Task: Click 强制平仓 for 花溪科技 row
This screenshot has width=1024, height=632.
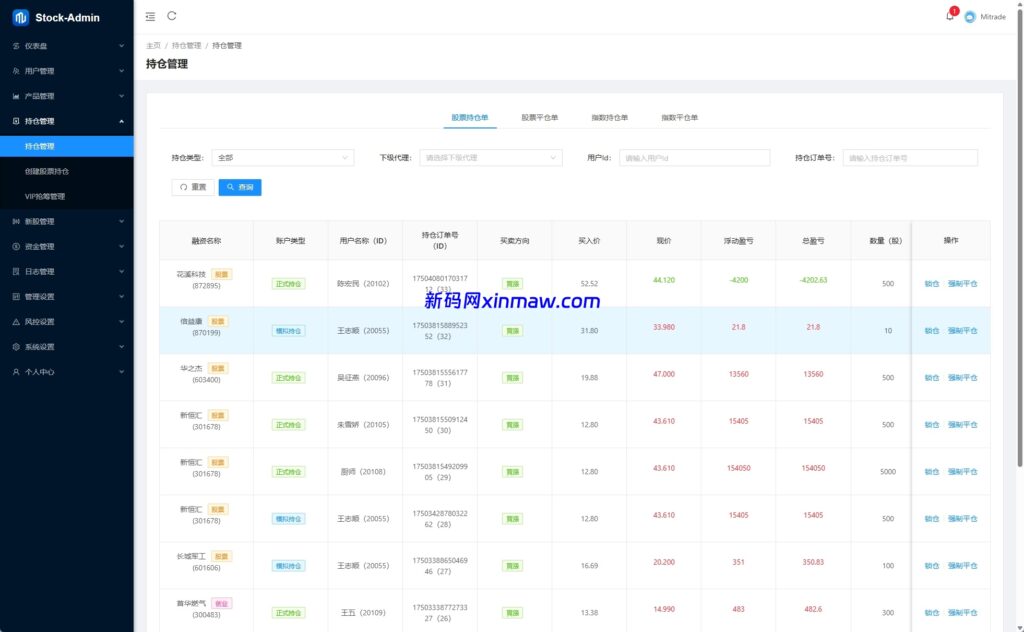Action: [x=962, y=284]
